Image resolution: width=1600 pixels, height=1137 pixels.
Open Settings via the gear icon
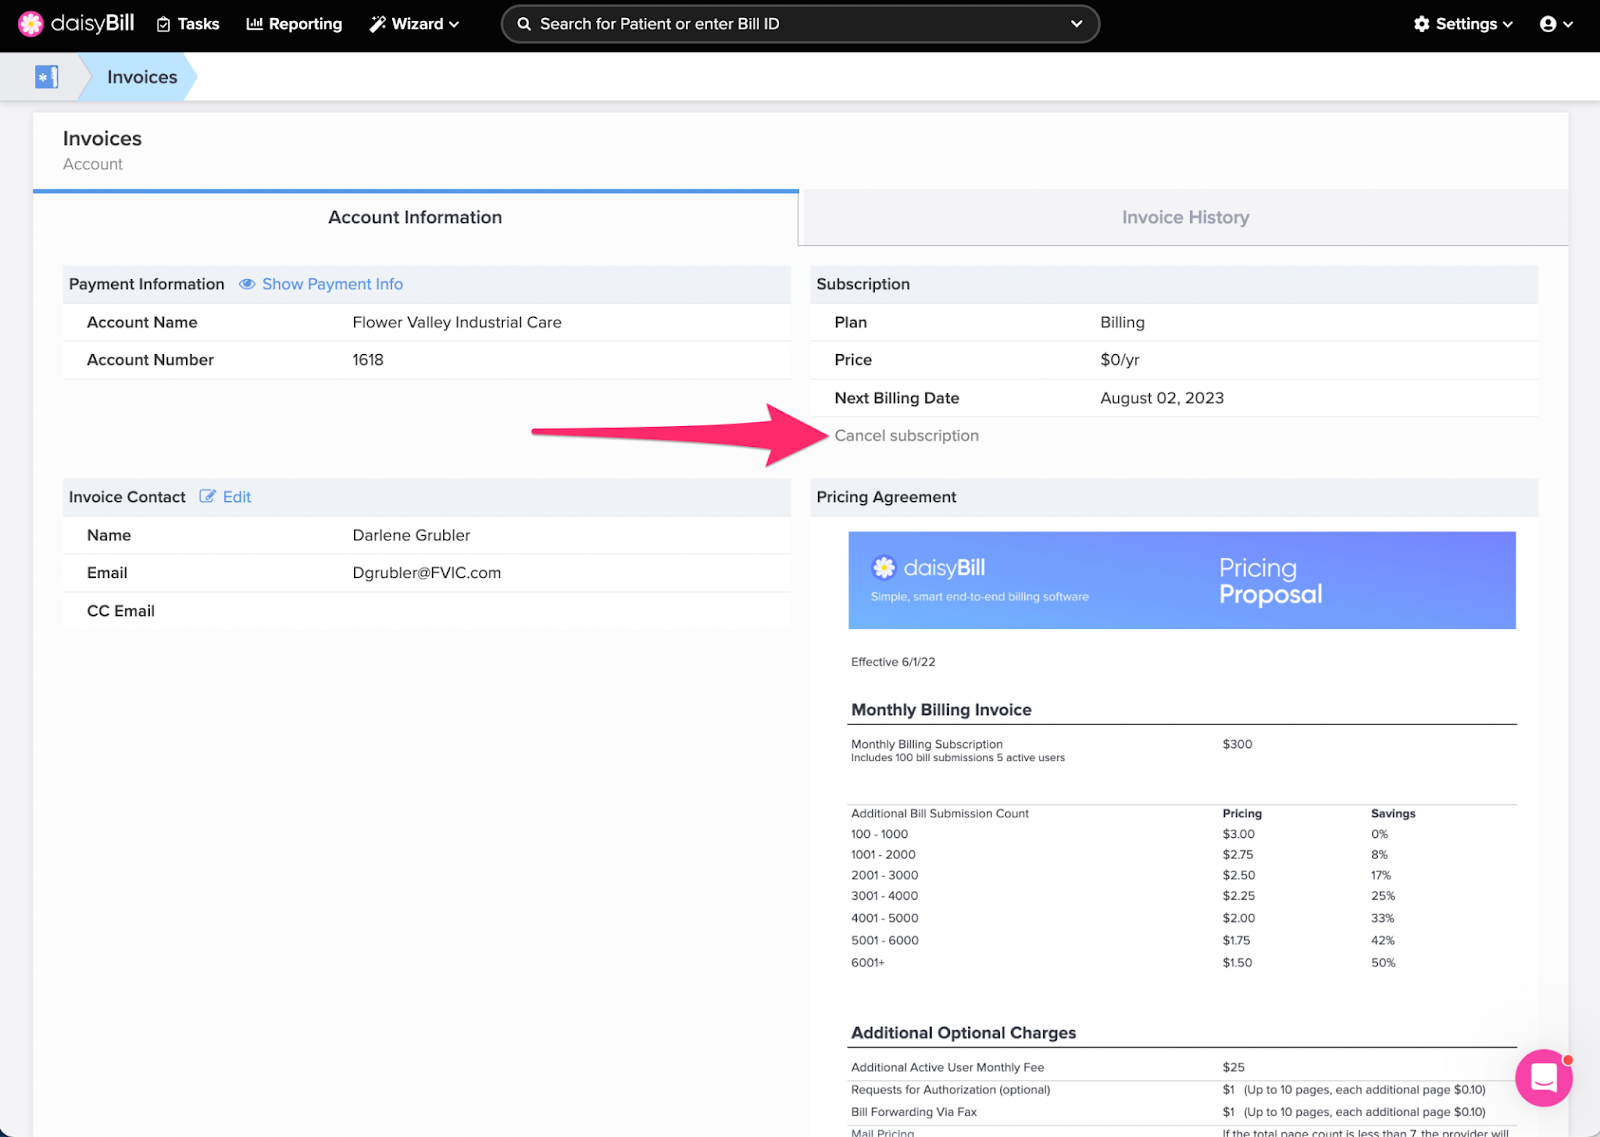[x=1423, y=23]
